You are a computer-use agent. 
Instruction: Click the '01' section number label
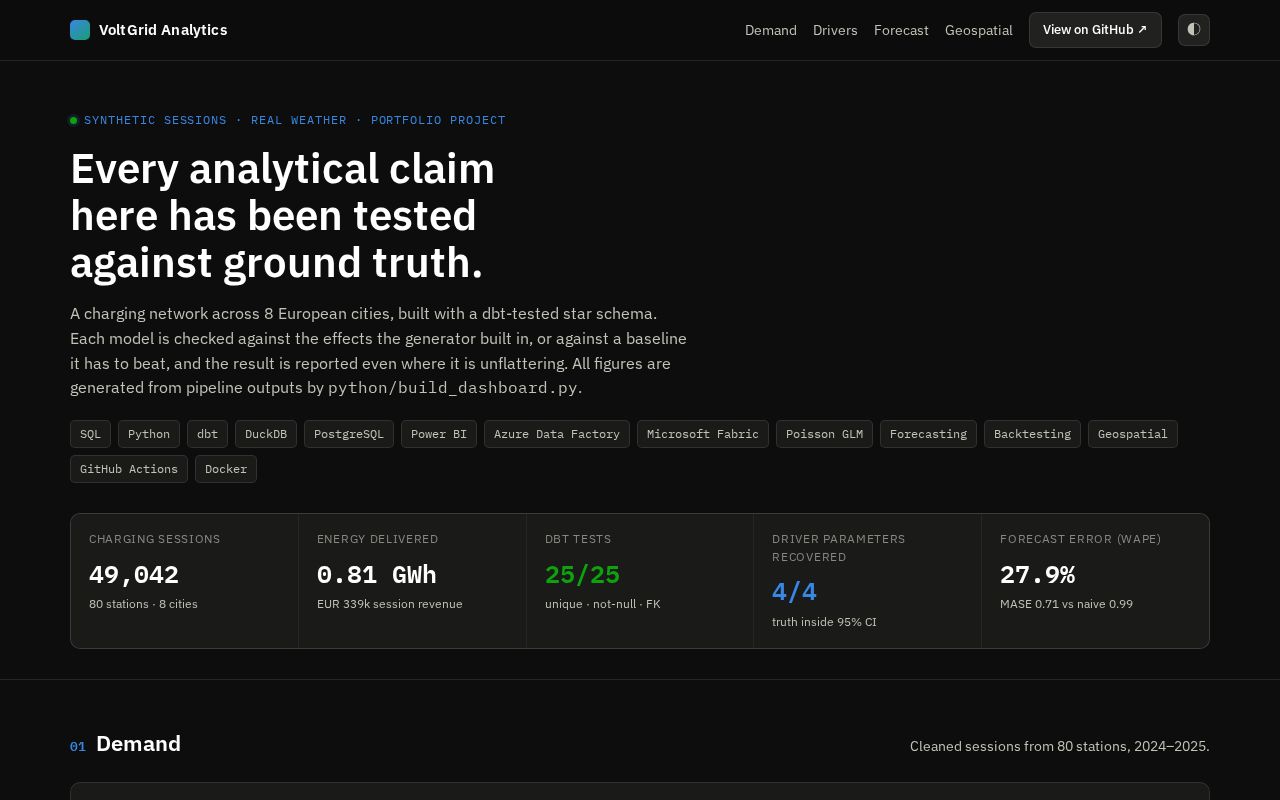click(78, 747)
